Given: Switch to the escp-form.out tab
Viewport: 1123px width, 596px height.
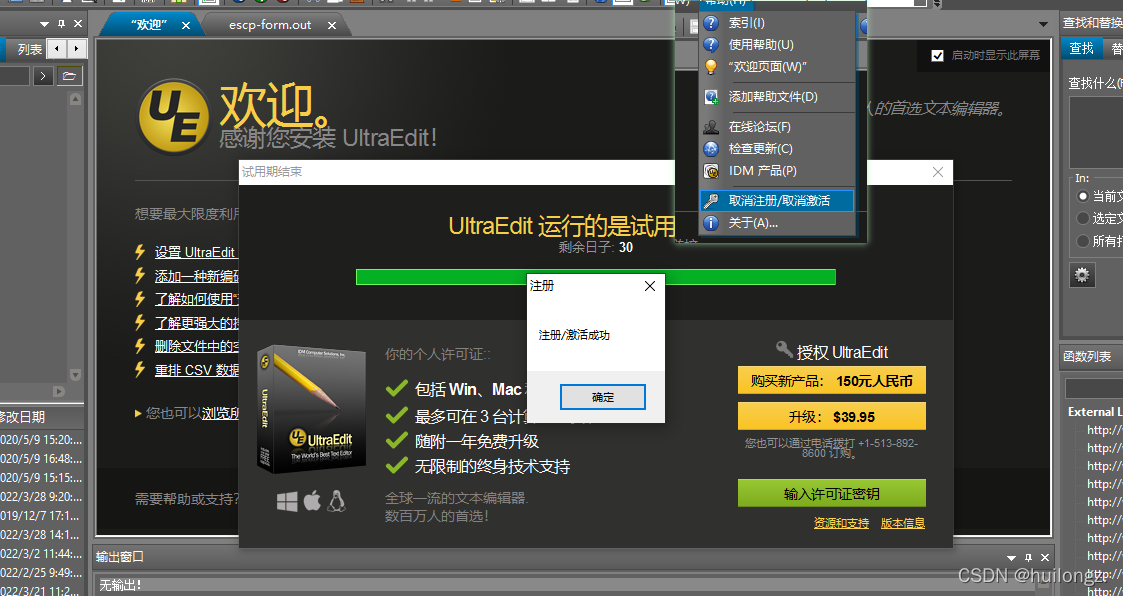Looking at the screenshot, I should [x=270, y=25].
